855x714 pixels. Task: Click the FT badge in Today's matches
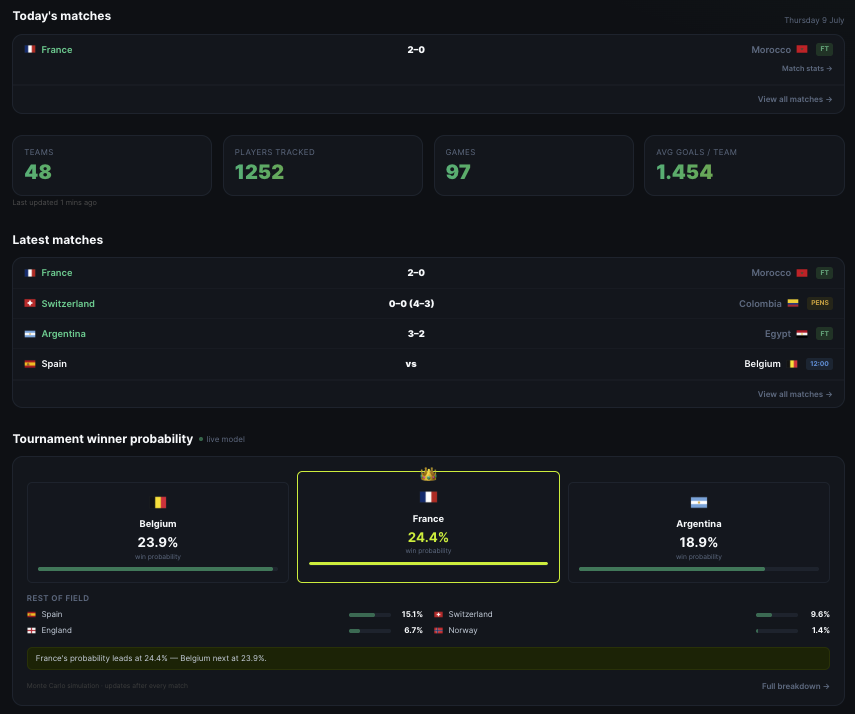click(x=824, y=49)
